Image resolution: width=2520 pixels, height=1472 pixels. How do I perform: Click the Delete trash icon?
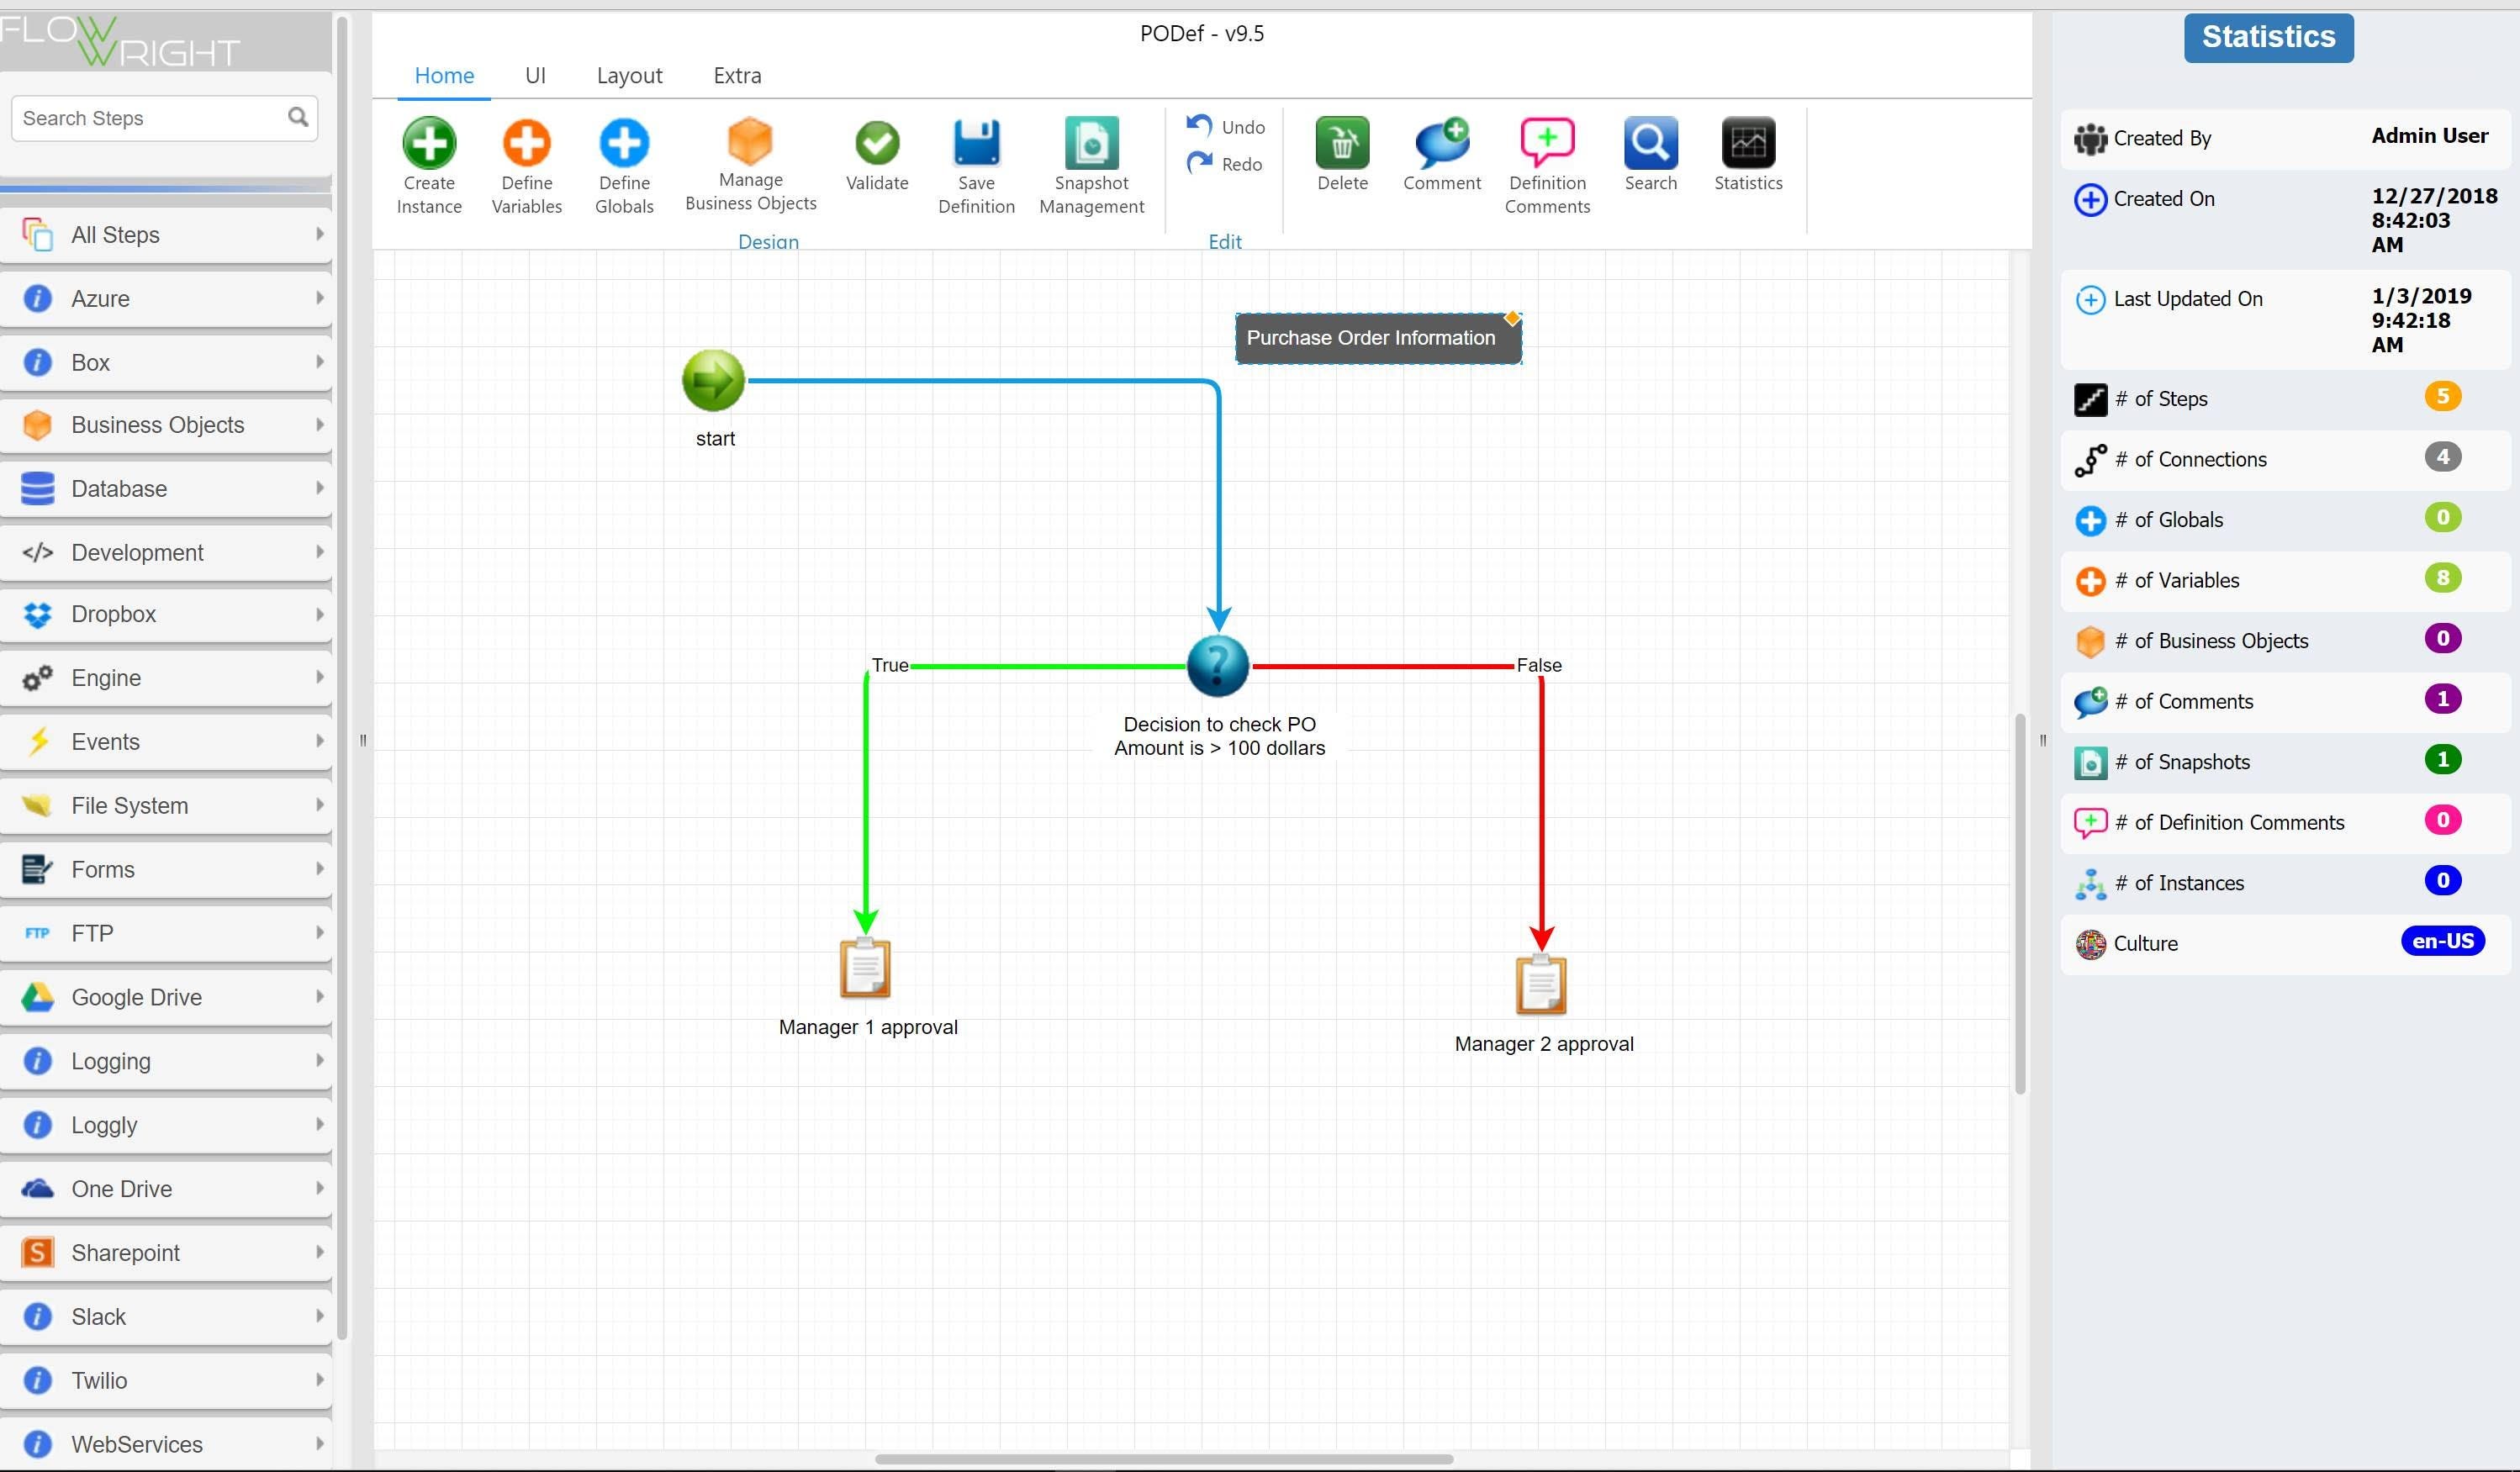(1342, 144)
